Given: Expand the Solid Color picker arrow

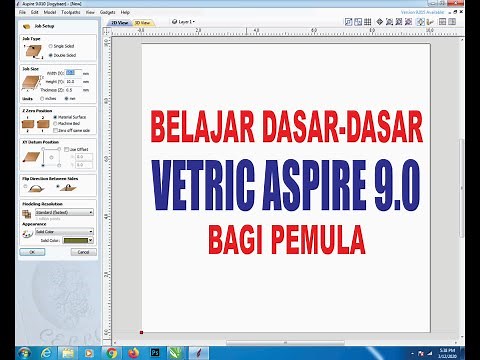Looking at the screenshot, I should point(91,240).
